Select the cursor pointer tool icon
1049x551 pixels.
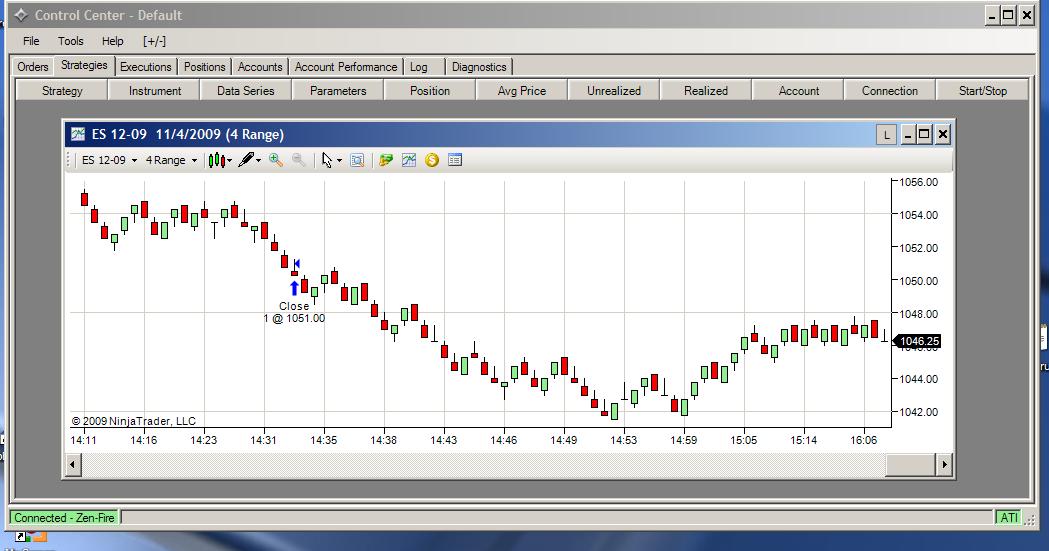point(326,160)
